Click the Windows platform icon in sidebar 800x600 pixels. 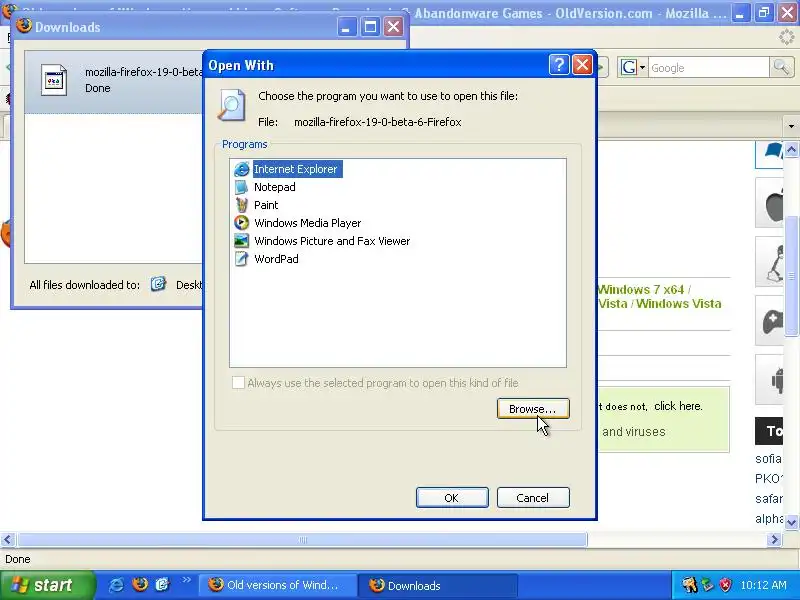click(x=770, y=154)
